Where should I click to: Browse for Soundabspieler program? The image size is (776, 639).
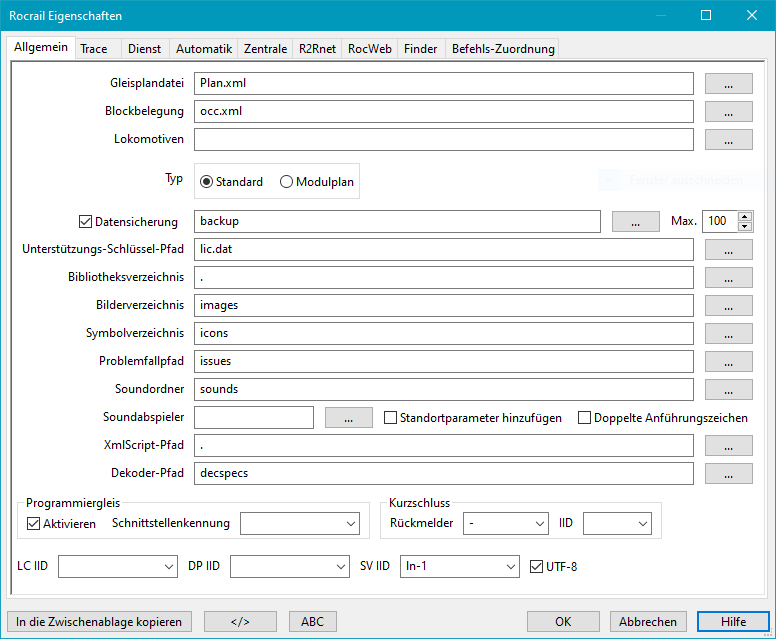[348, 418]
